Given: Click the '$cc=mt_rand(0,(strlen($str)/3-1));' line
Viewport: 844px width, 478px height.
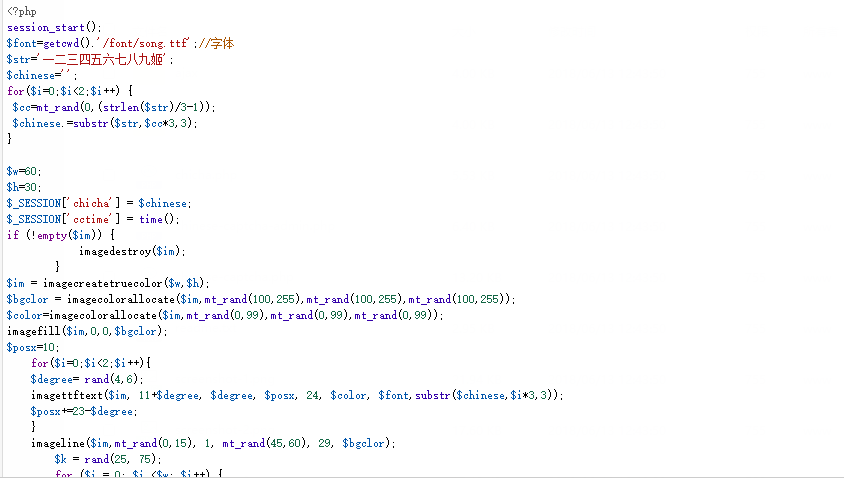Looking at the screenshot, I should coord(114,107).
